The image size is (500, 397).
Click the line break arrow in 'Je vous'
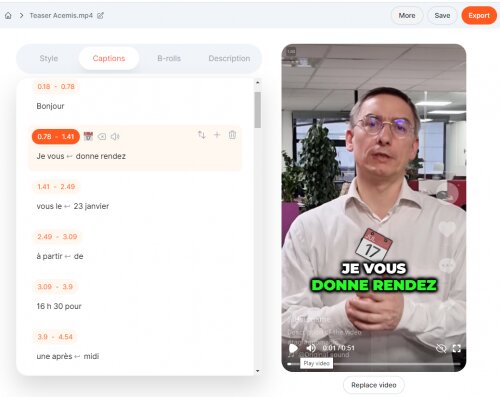tap(69, 156)
